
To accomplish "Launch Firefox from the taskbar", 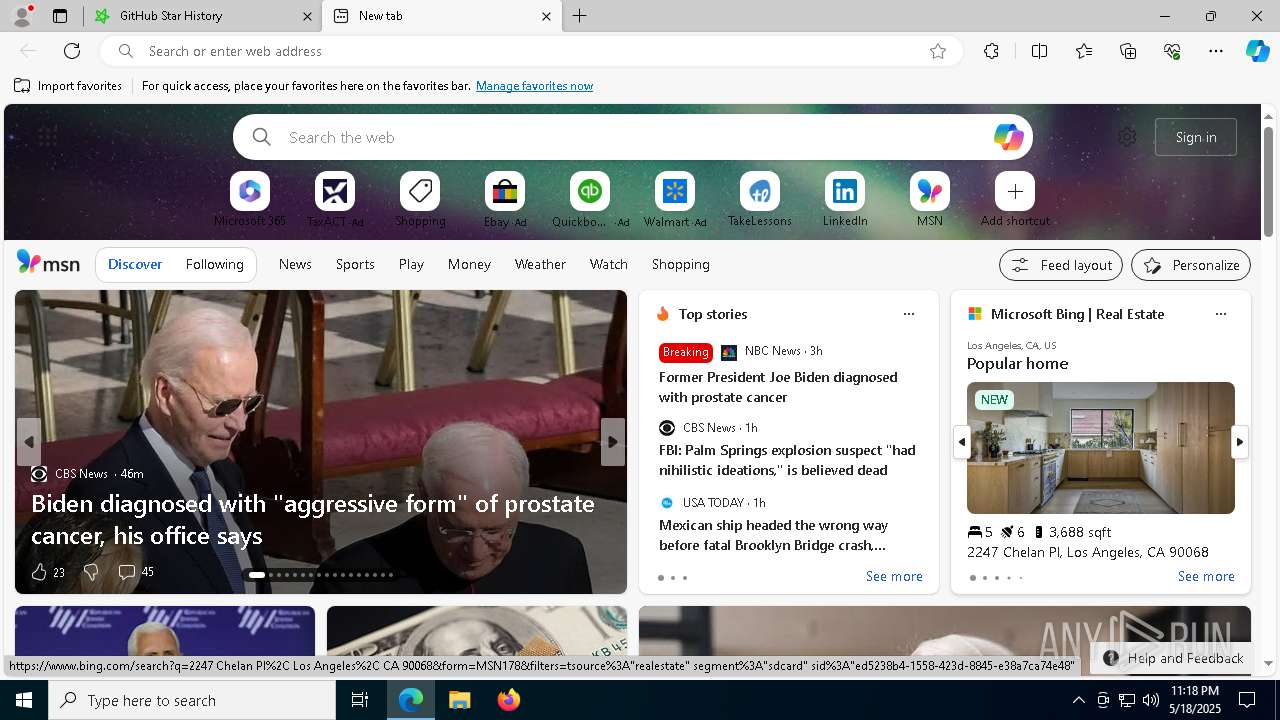I will [x=509, y=700].
